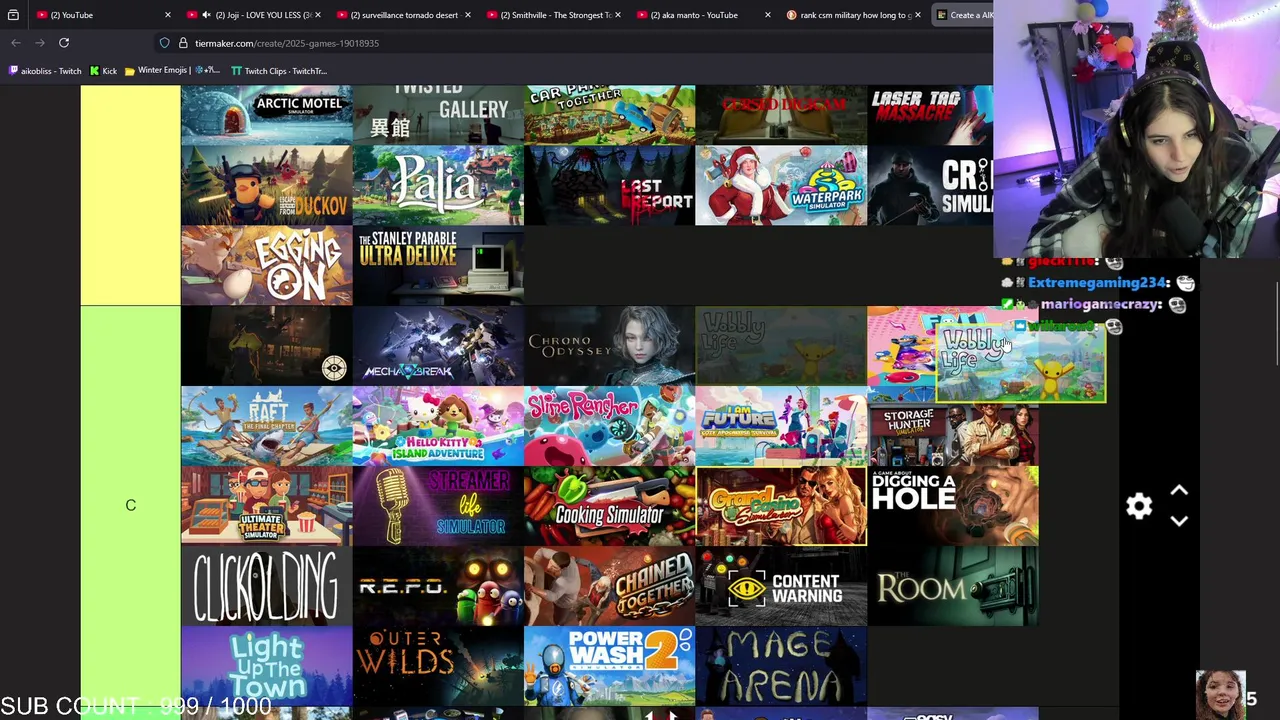Image resolution: width=1280 pixels, height=720 pixels.
Task: Select the Clickolding game tile
Action: [x=267, y=586]
